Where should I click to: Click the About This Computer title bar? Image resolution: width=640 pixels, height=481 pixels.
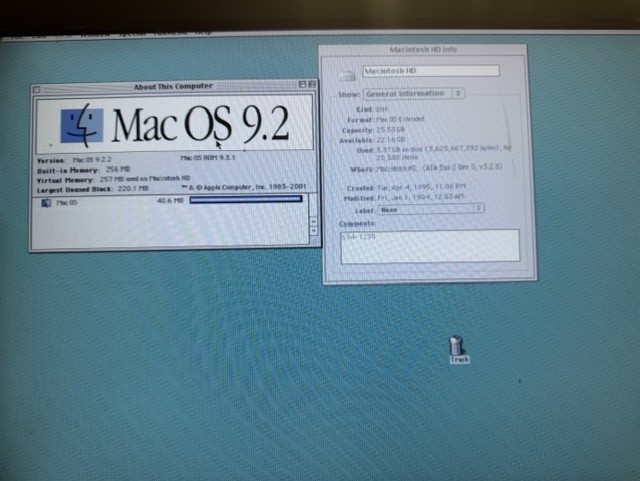pos(173,86)
